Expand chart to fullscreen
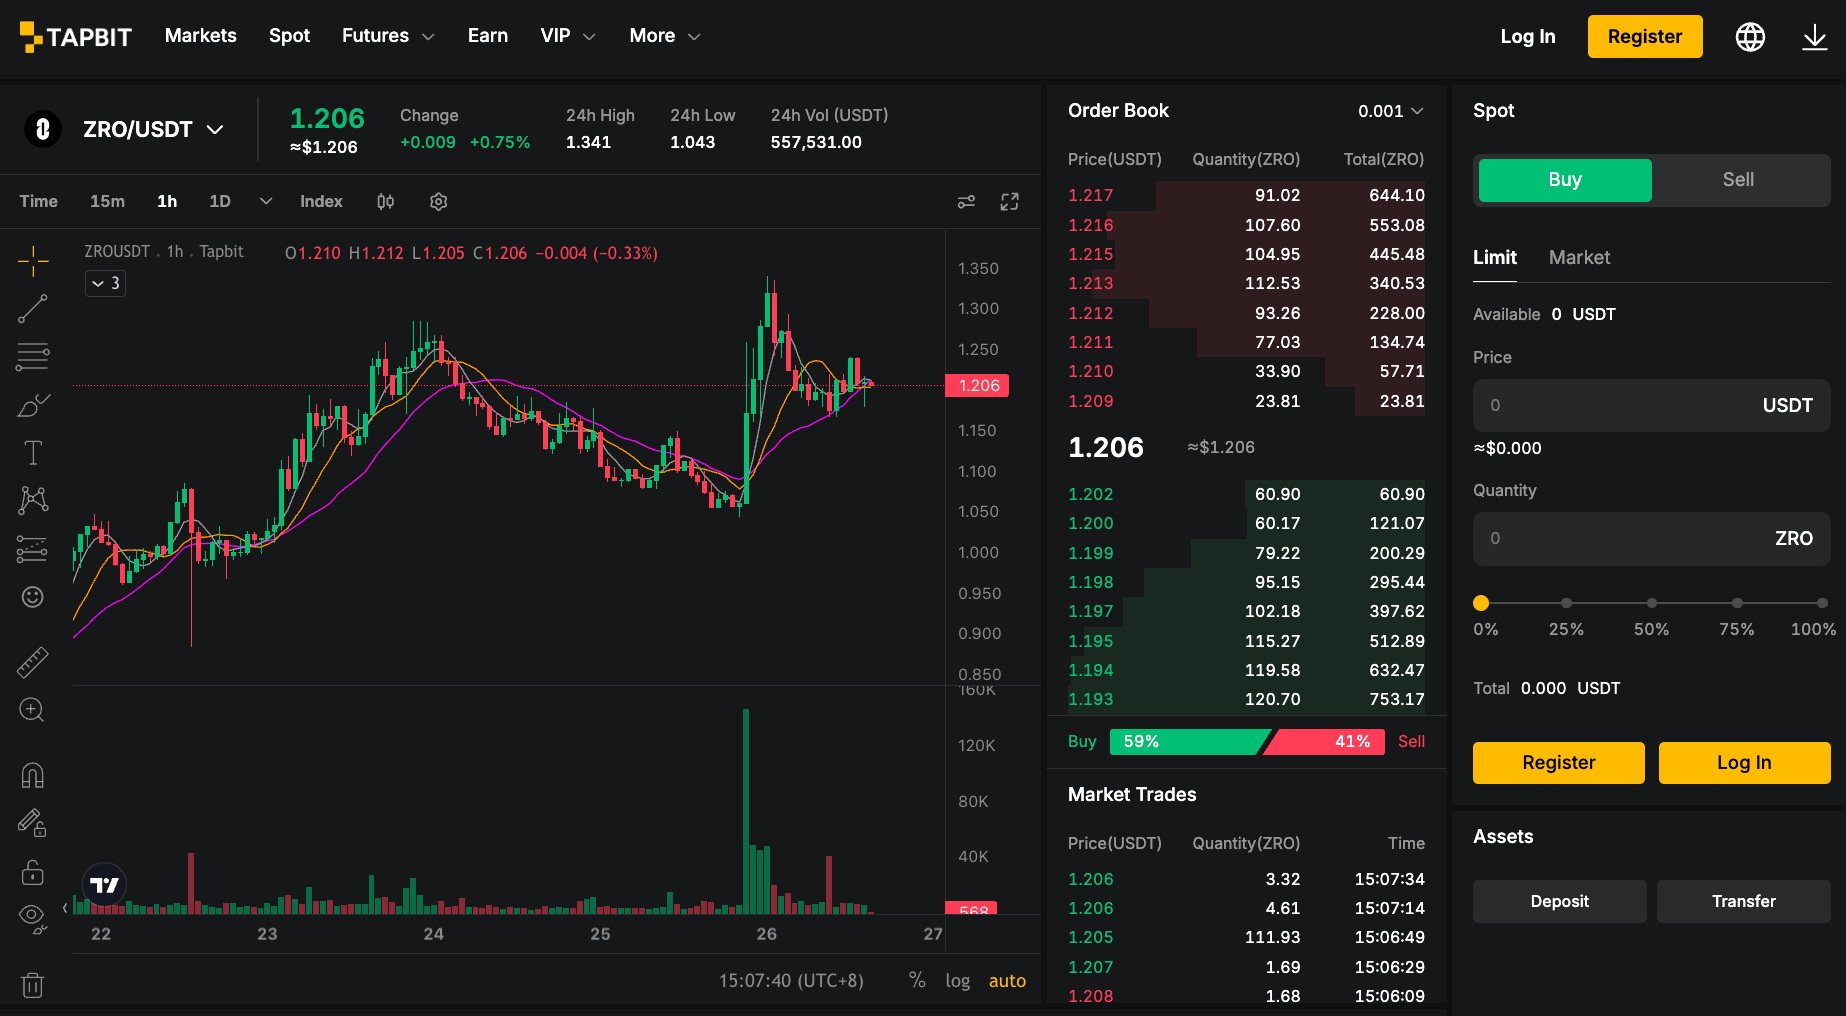1846x1016 pixels. 1010,202
